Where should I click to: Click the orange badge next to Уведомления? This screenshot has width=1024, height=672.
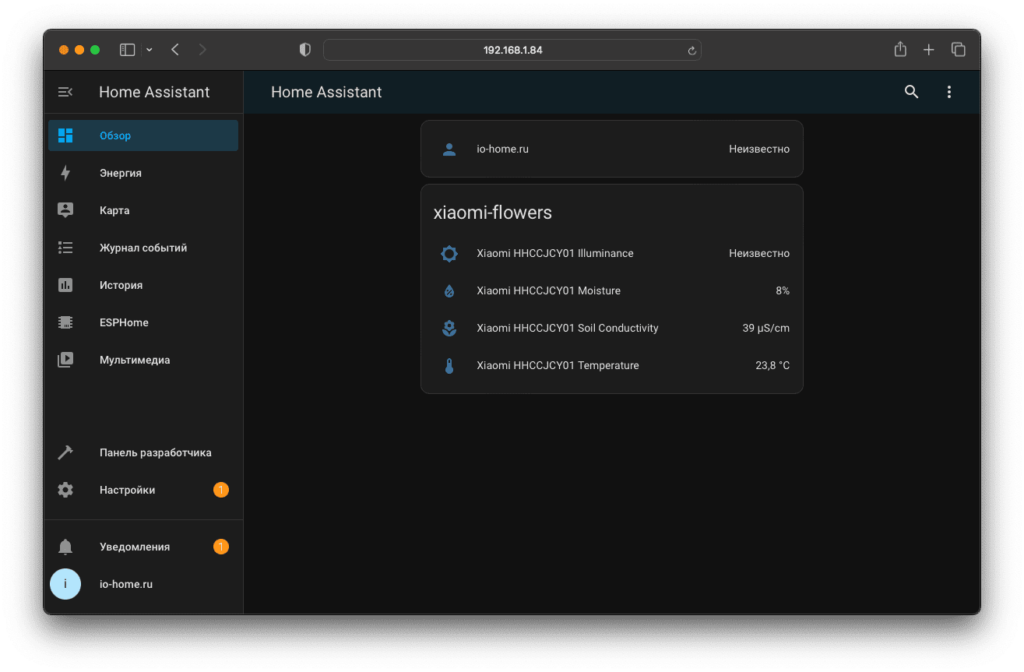pos(221,547)
